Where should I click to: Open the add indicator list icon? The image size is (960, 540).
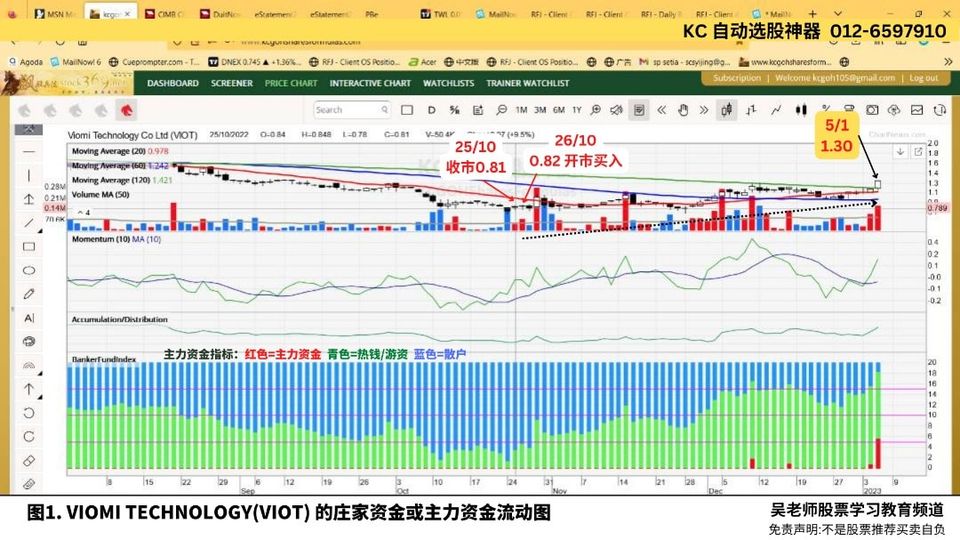click(x=478, y=110)
